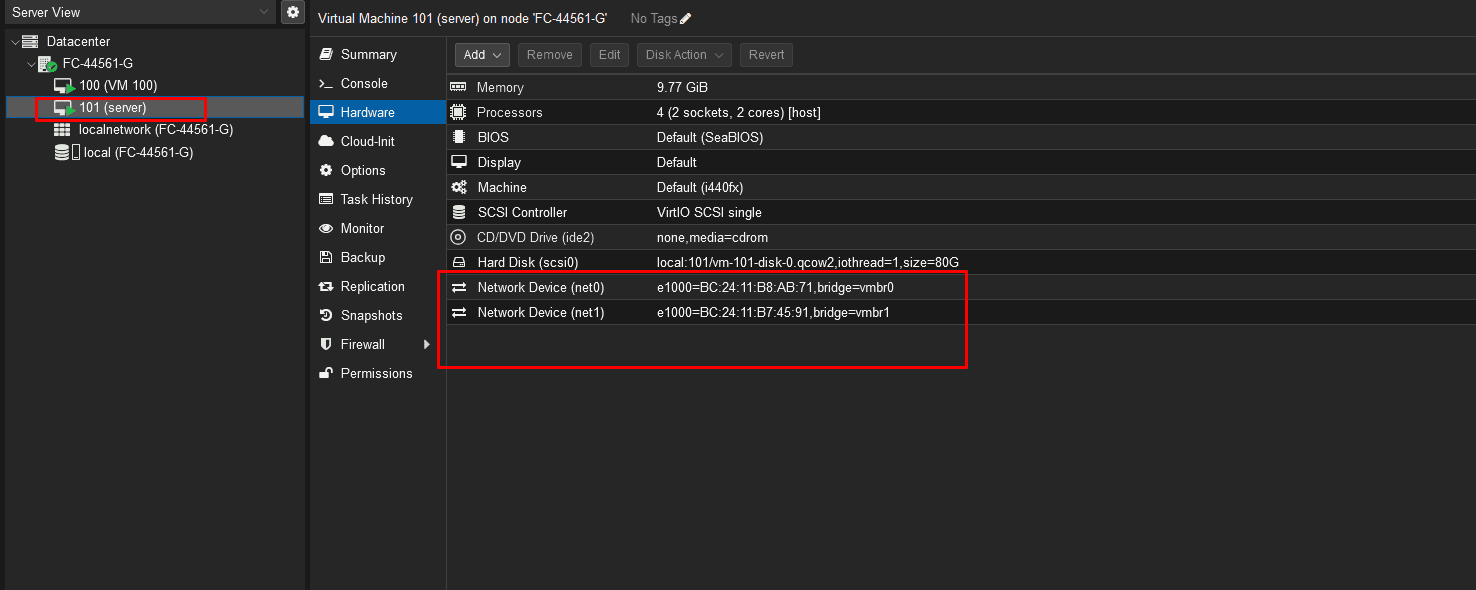Select 100 (VM 100) in the tree
Screen dimensions: 1476x590
(x=118, y=86)
